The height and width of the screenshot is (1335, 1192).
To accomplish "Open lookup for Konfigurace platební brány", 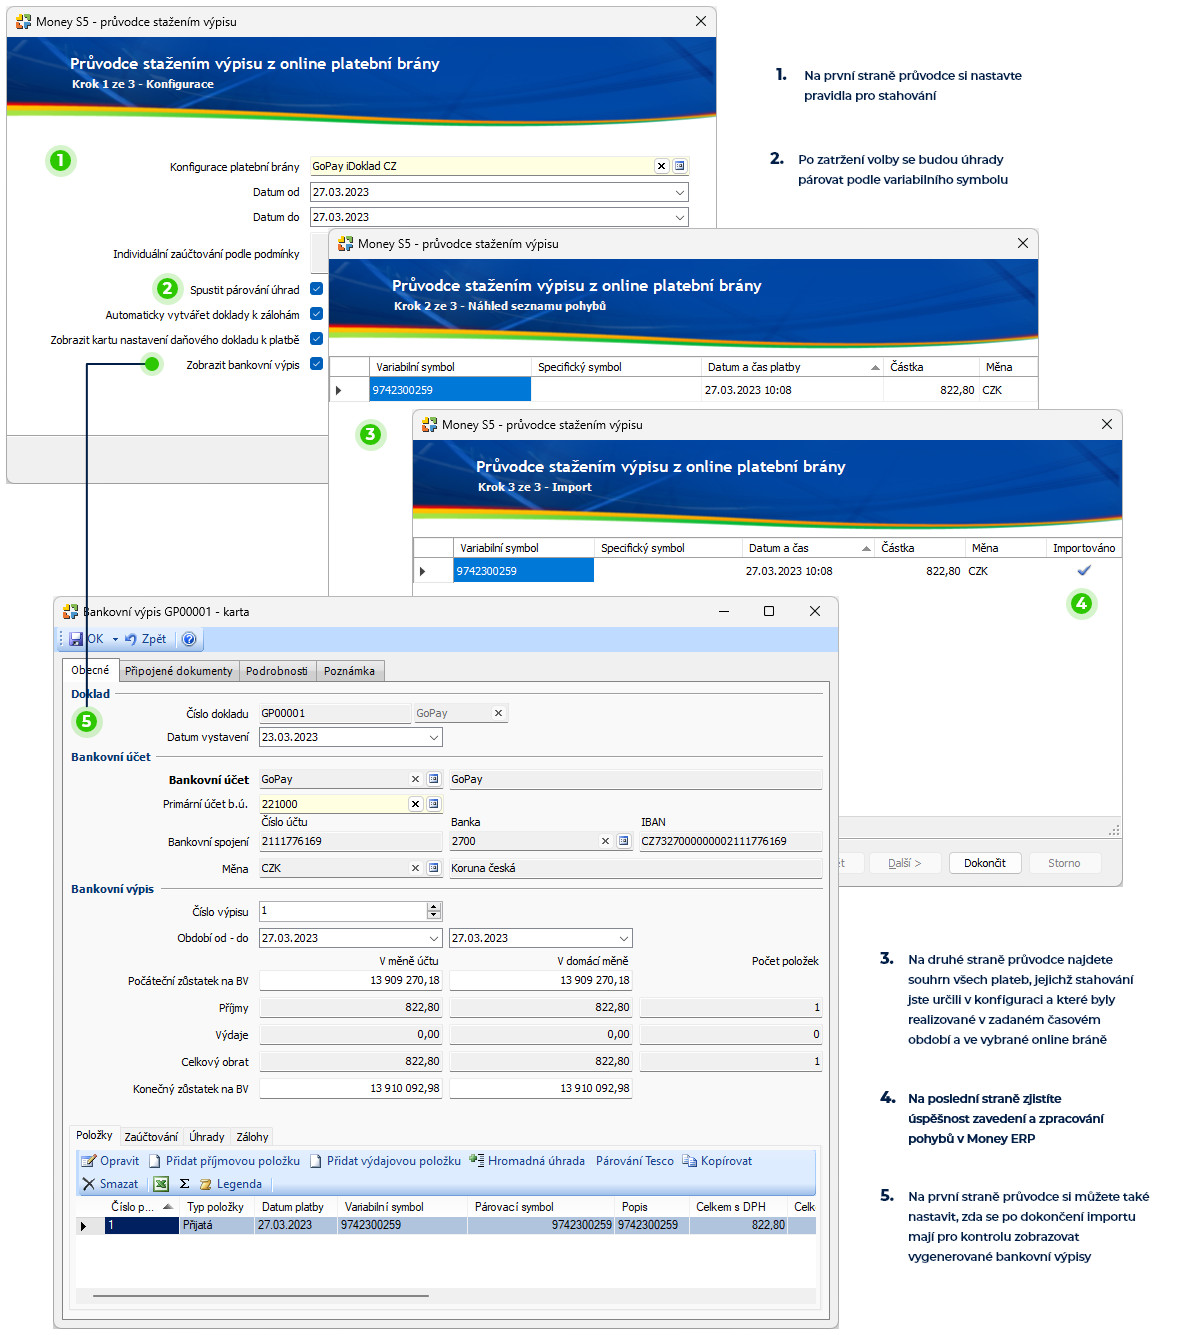I will [x=680, y=166].
